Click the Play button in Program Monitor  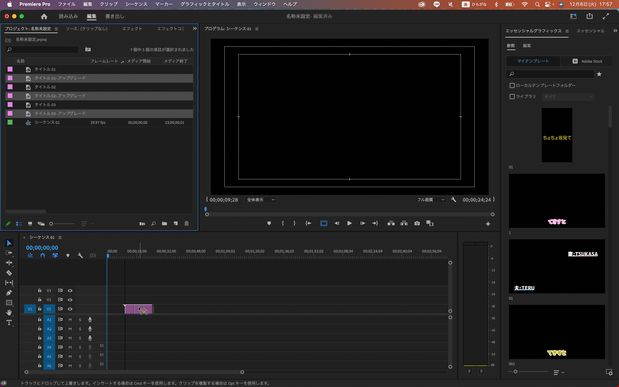tap(349, 224)
